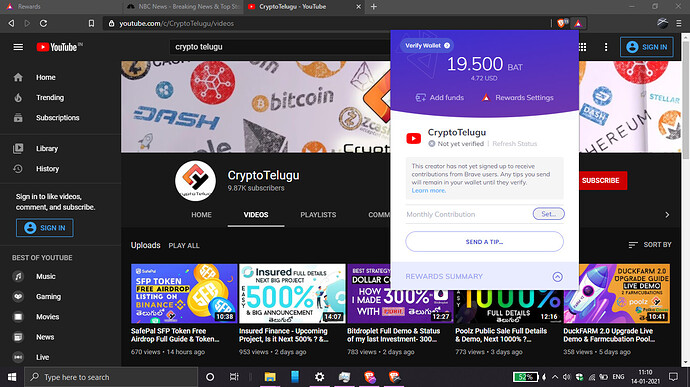
Task: Open the YouTube apps grid icon
Action: pyautogui.click(x=583, y=47)
